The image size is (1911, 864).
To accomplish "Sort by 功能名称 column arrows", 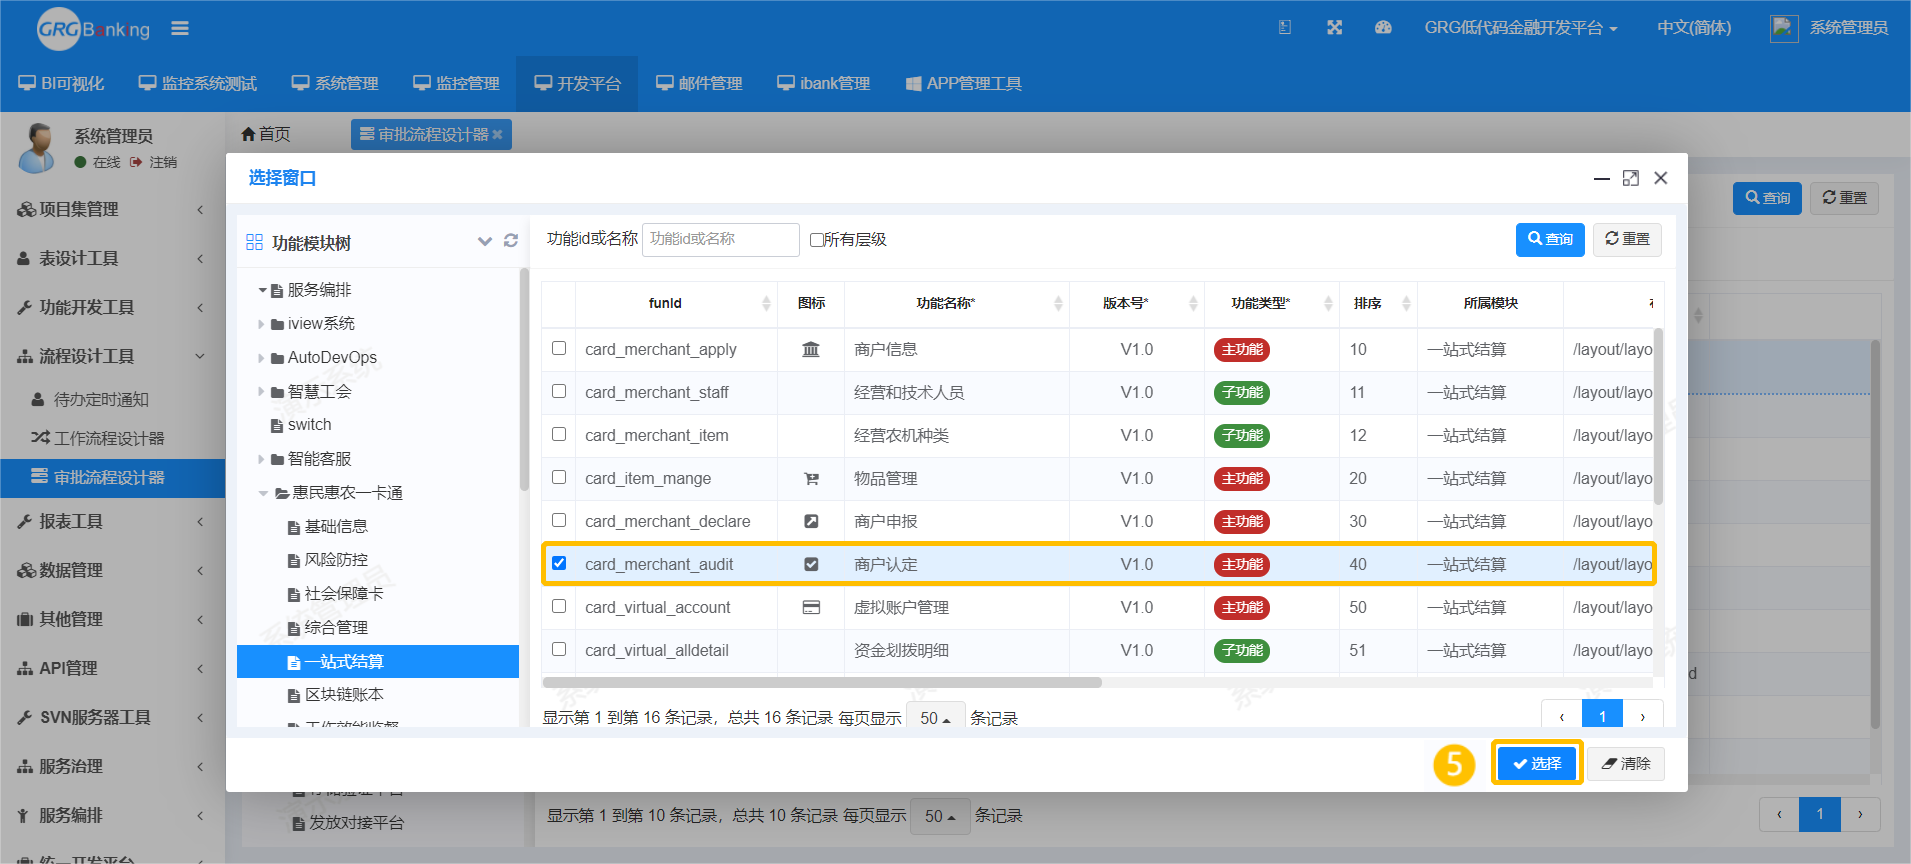I will click(x=1058, y=303).
